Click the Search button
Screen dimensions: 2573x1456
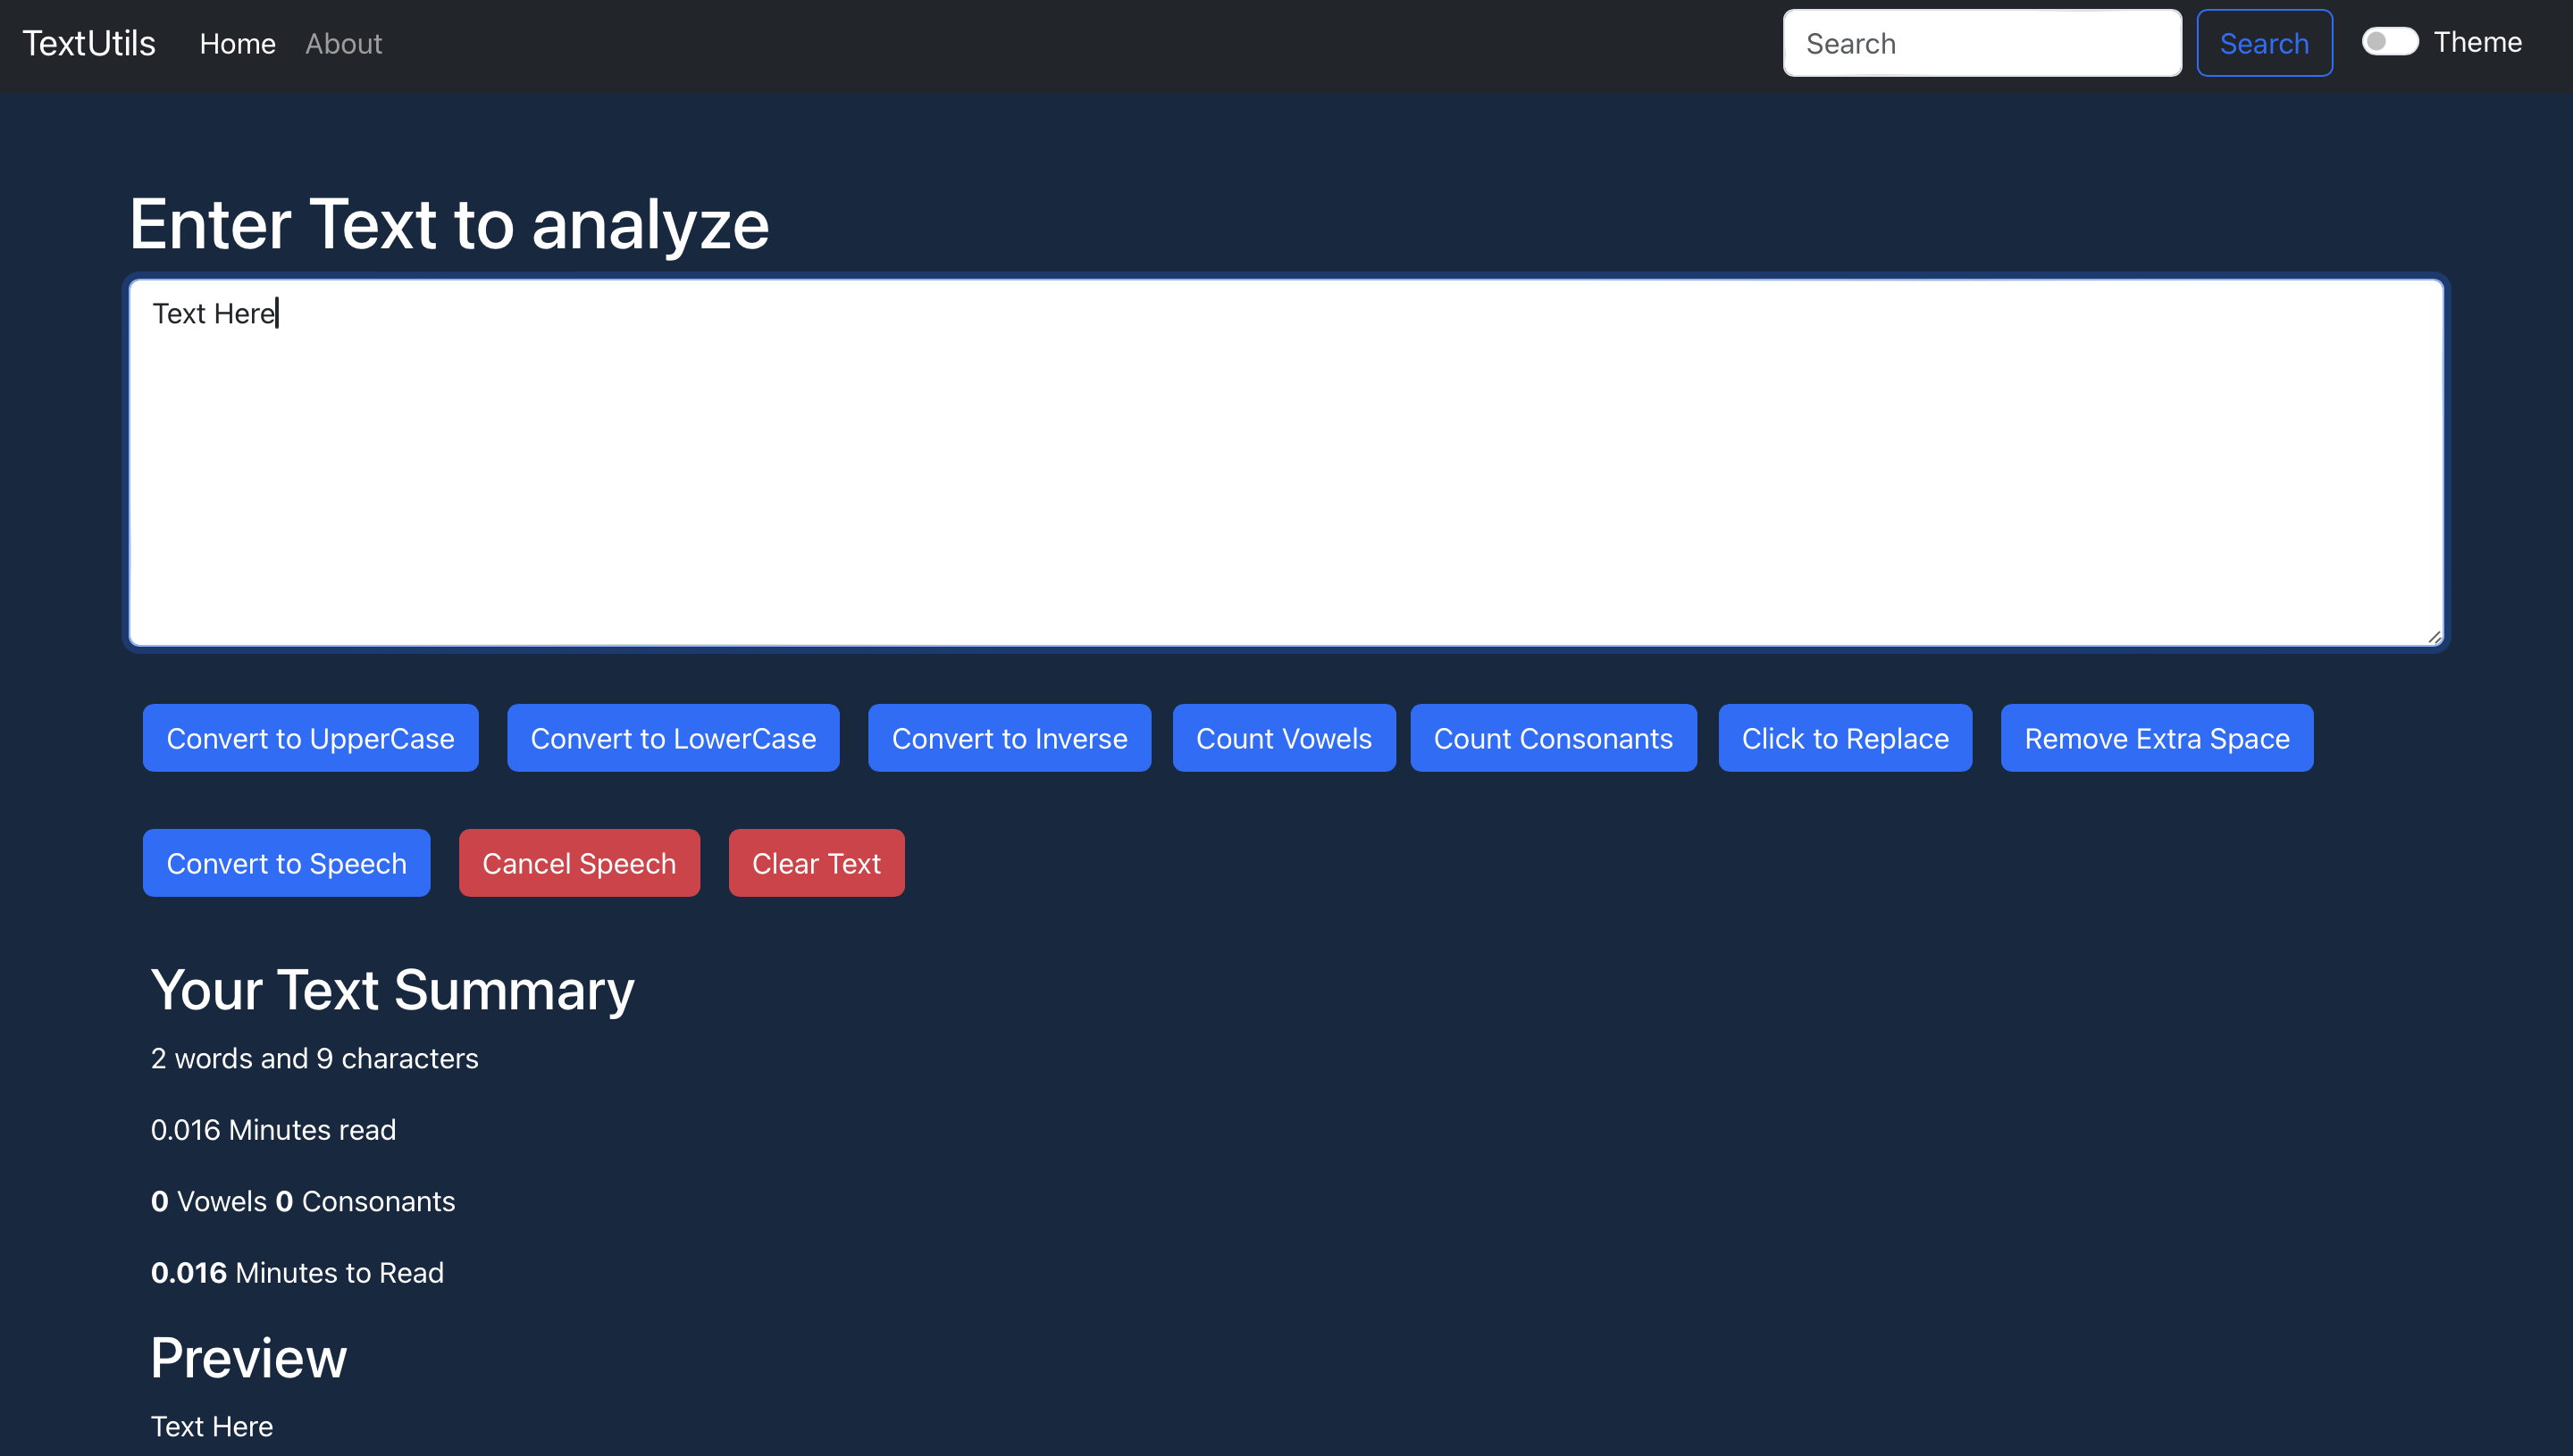[2267, 42]
